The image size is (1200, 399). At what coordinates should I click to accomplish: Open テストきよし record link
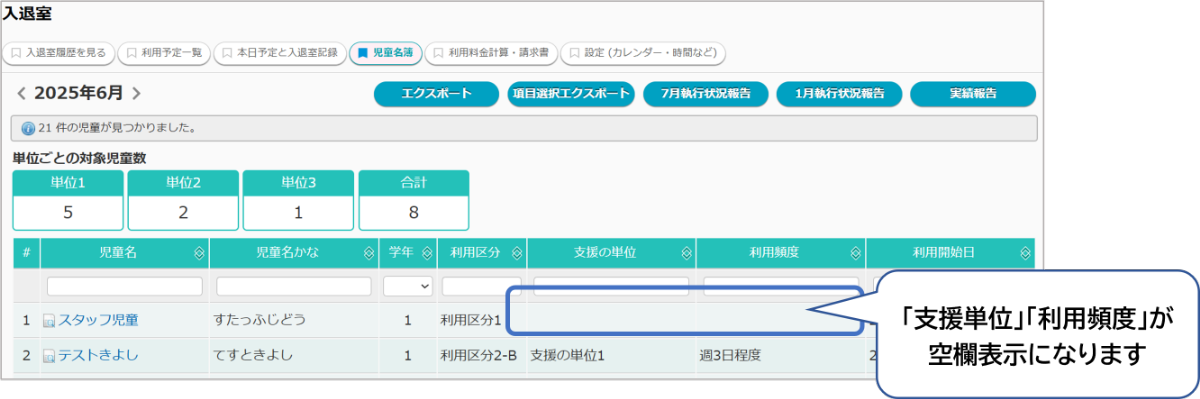click(x=98, y=355)
